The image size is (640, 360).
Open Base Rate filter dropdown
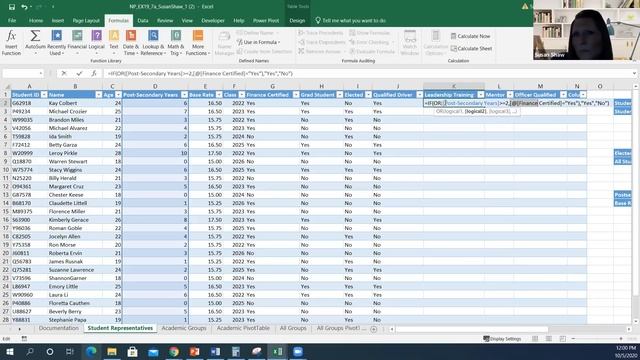click(x=219, y=95)
